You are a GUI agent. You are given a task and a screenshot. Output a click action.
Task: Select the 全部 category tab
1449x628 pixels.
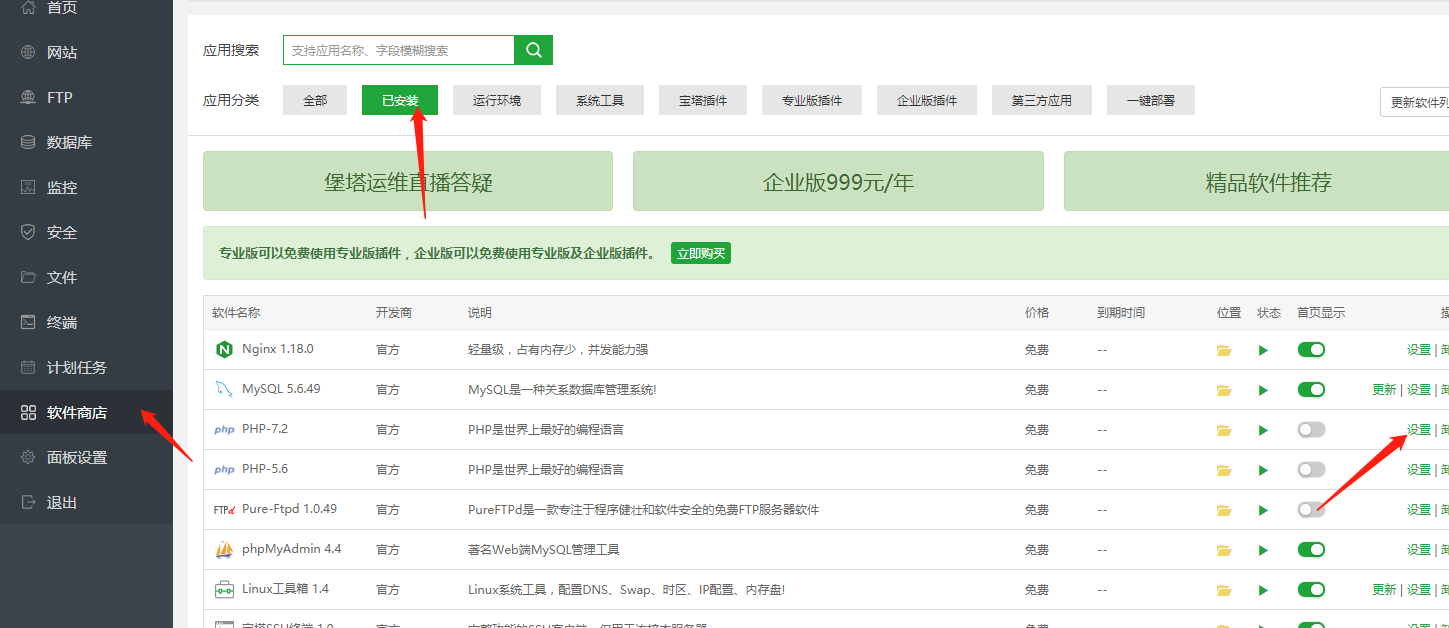click(x=315, y=100)
